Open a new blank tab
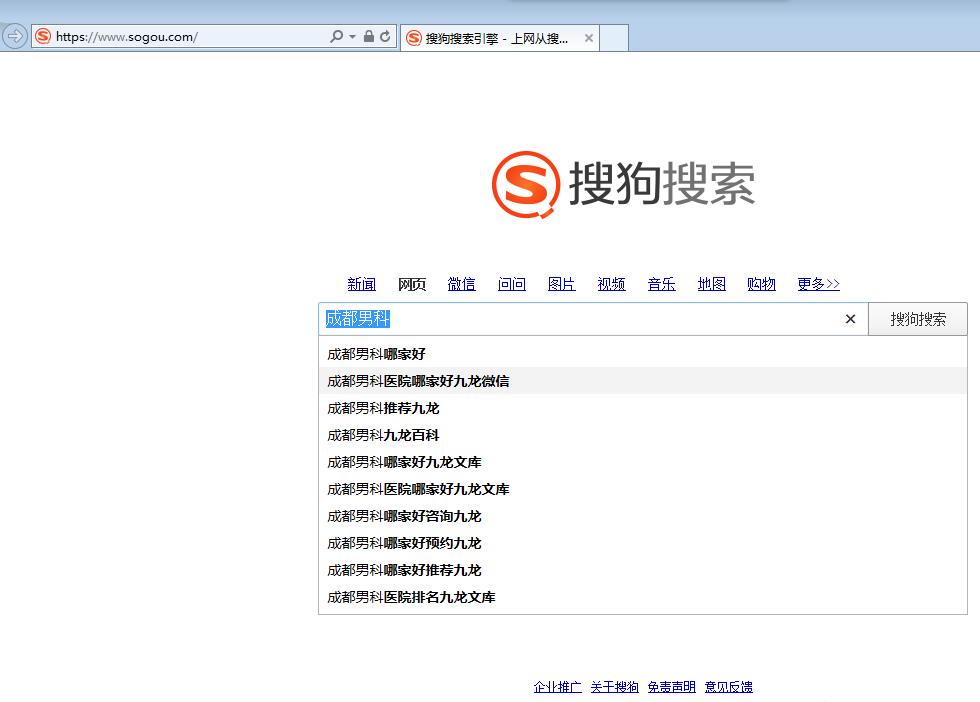 click(x=614, y=38)
